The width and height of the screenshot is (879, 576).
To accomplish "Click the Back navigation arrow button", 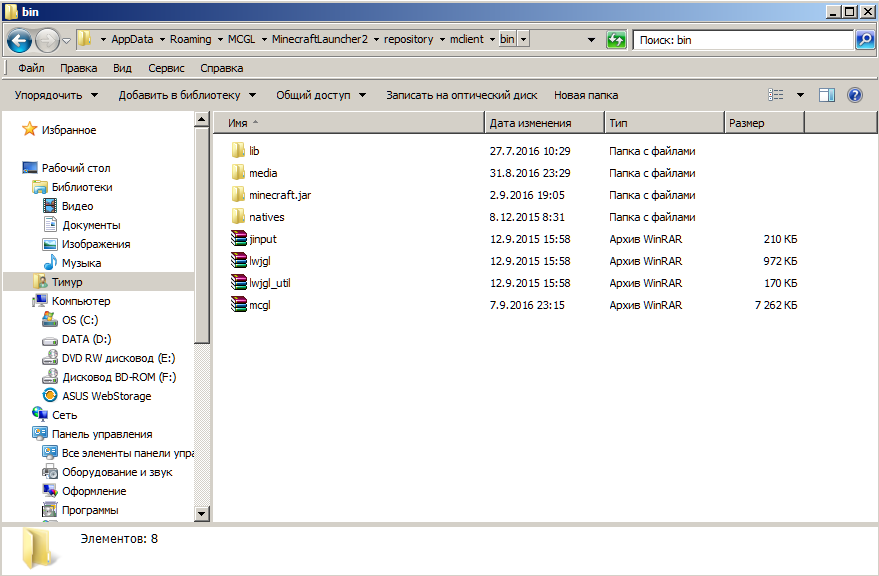I will 20,40.
